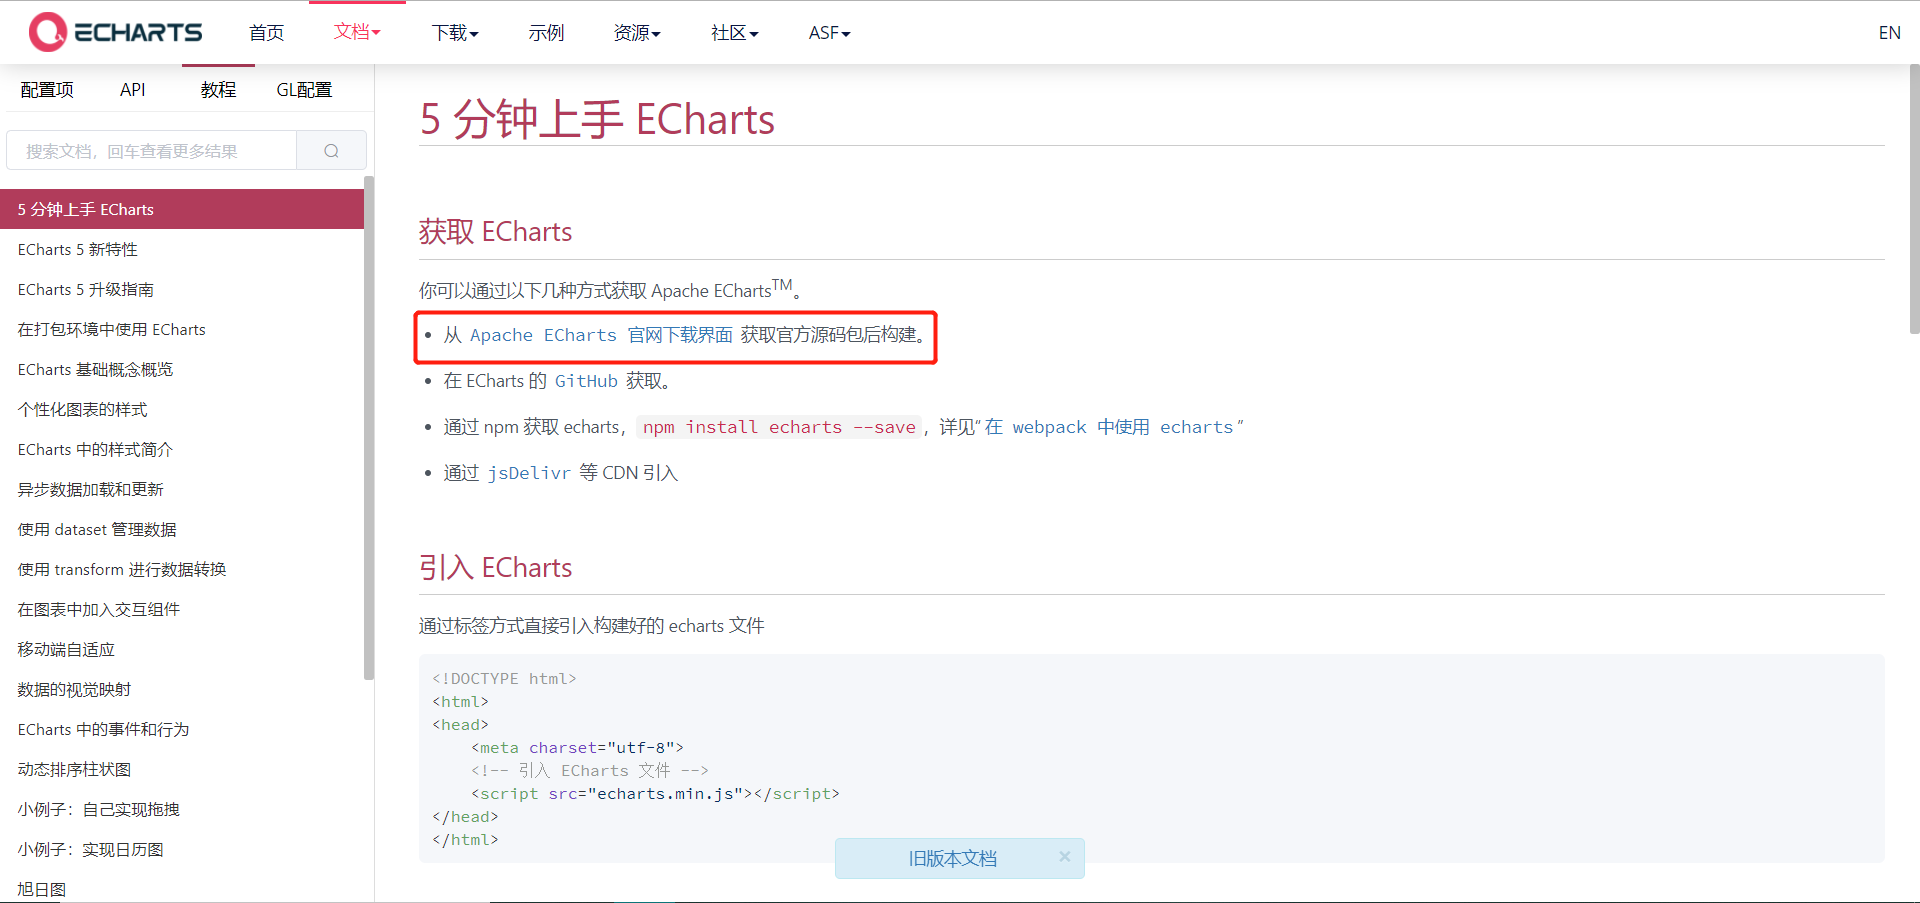Select the ECharts 5 新特性 sidebar item
1920x903 pixels.
tap(77, 249)
